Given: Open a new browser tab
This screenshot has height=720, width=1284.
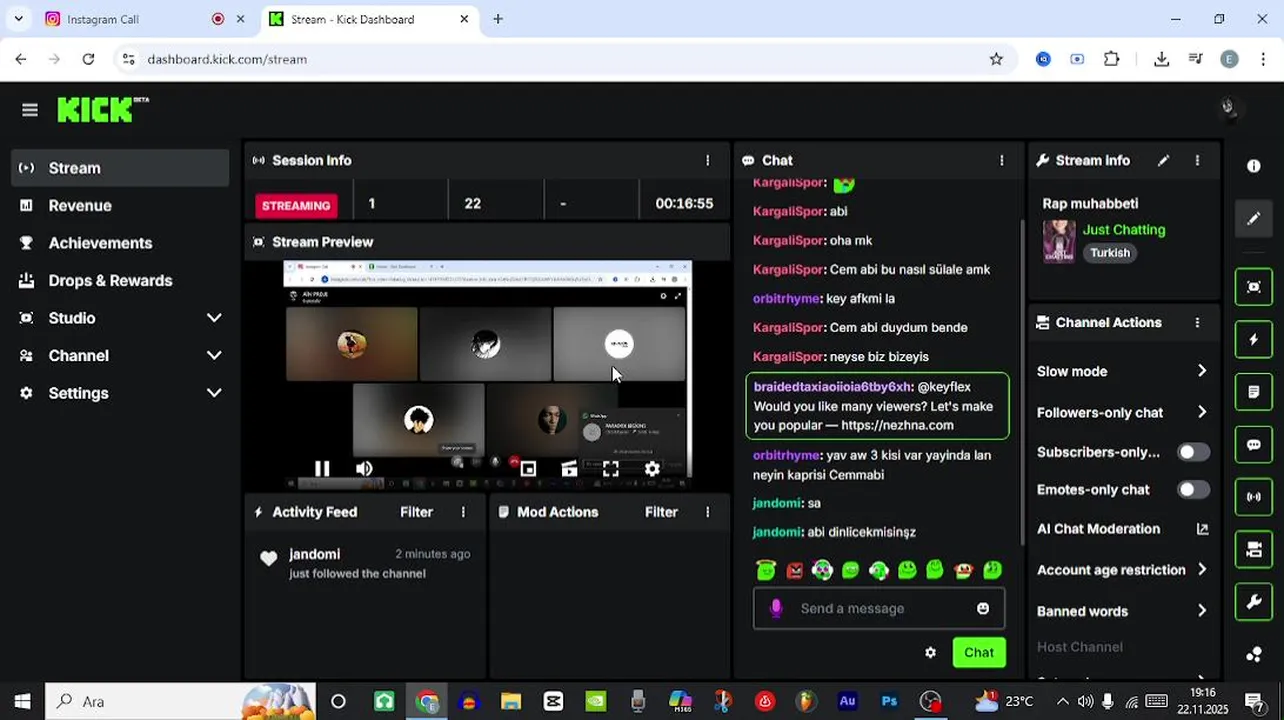Looking at the screenshot, I should [498, 19].
